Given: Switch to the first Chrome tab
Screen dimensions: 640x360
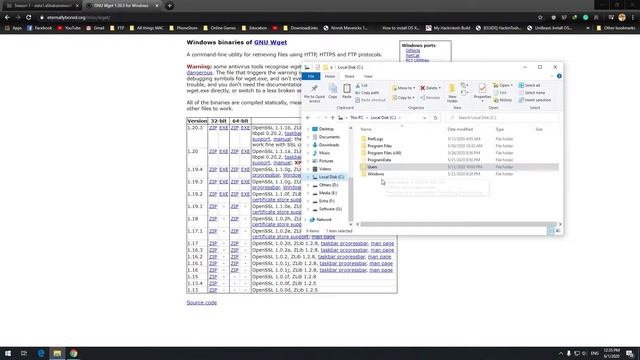Looking at the screenshot, I should (42, 6).
